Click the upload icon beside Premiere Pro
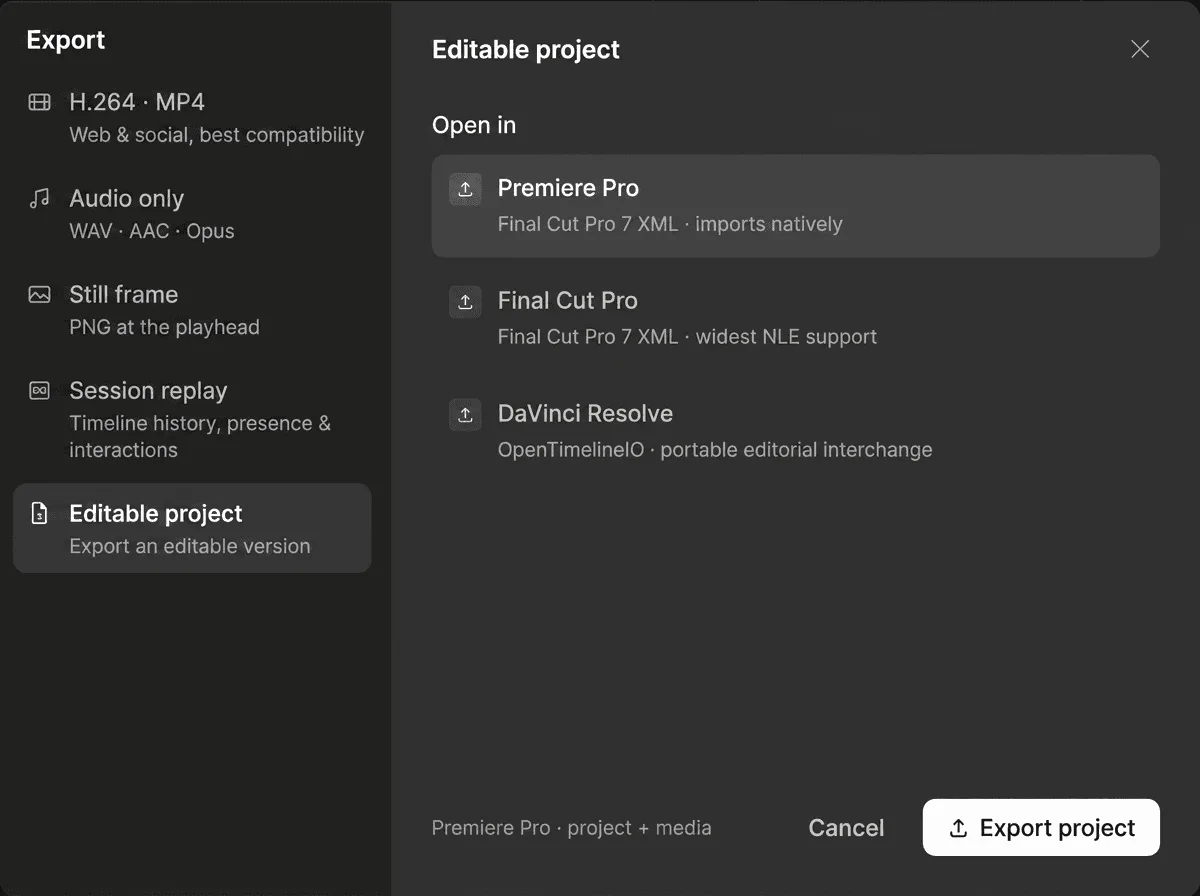 coord(465,188)
